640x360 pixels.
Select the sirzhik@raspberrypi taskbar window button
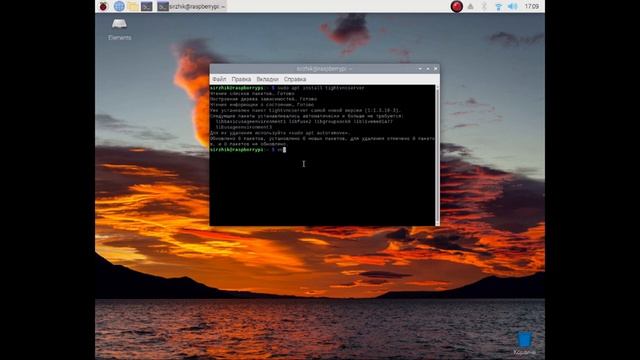(x=191, y=6)
